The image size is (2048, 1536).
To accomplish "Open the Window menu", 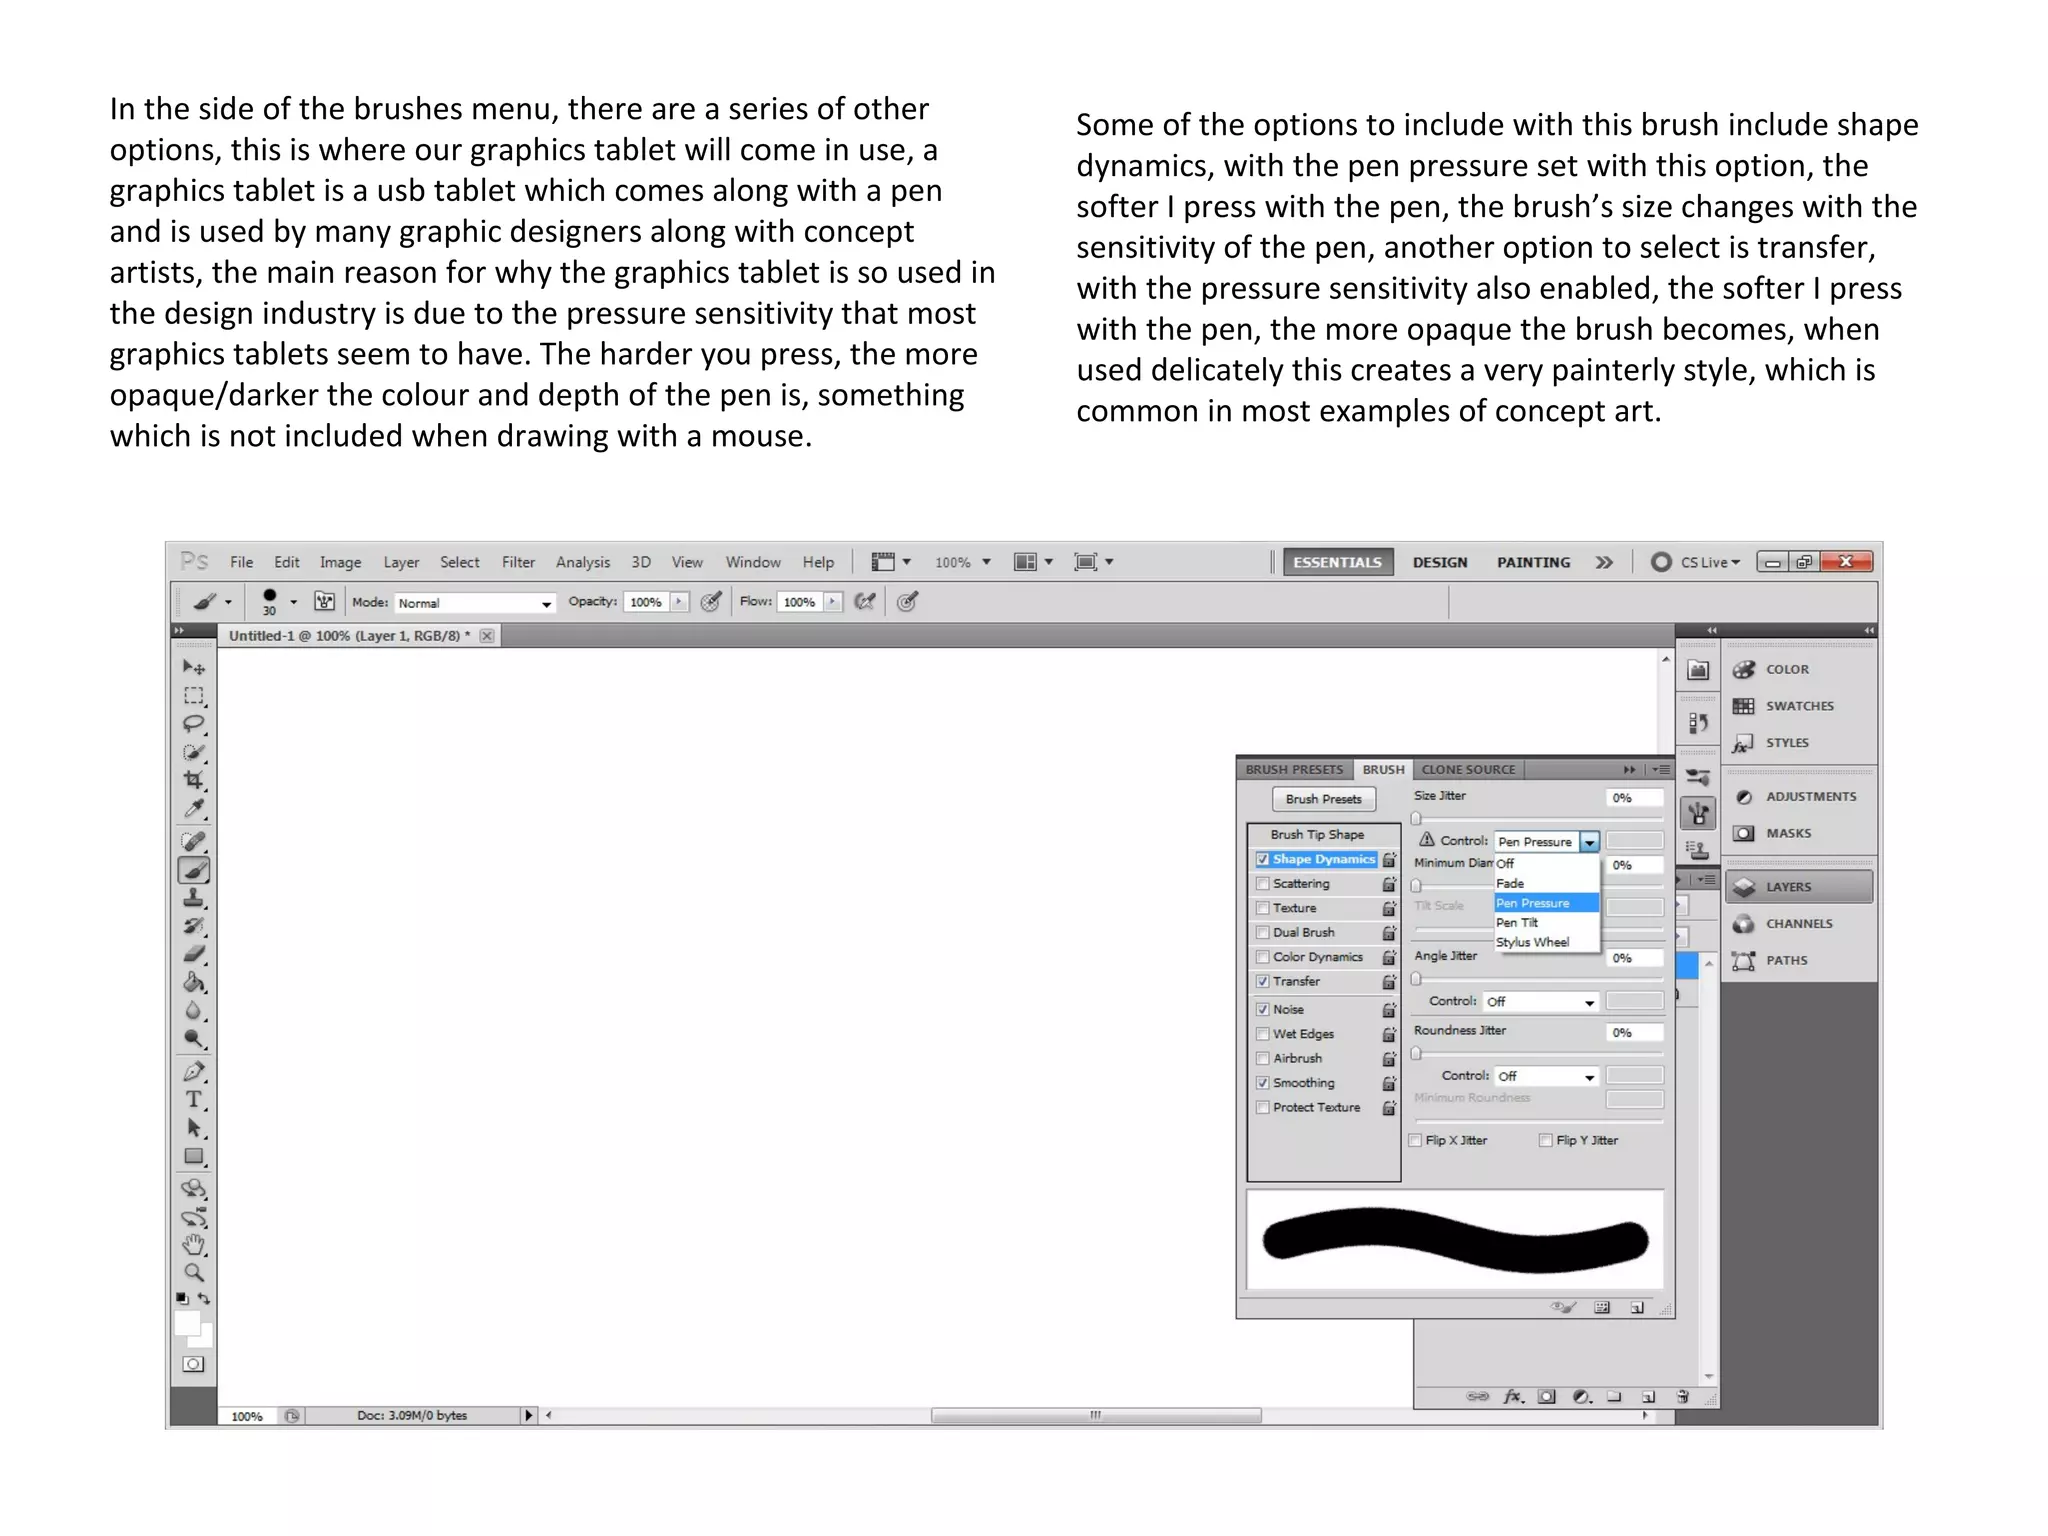I will [753, 562].
